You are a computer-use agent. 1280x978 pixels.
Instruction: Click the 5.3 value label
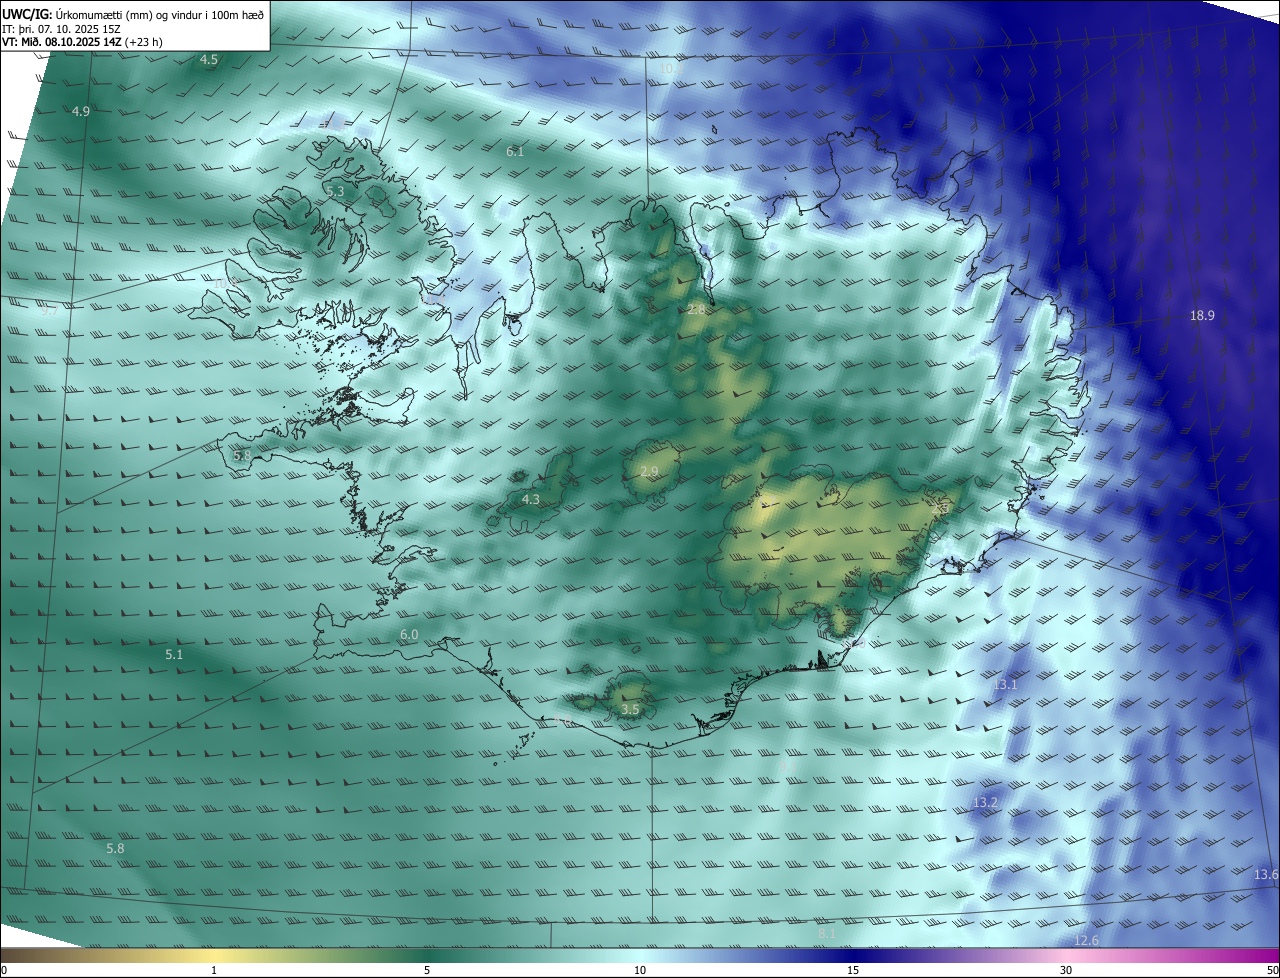(x=335, y=190)
